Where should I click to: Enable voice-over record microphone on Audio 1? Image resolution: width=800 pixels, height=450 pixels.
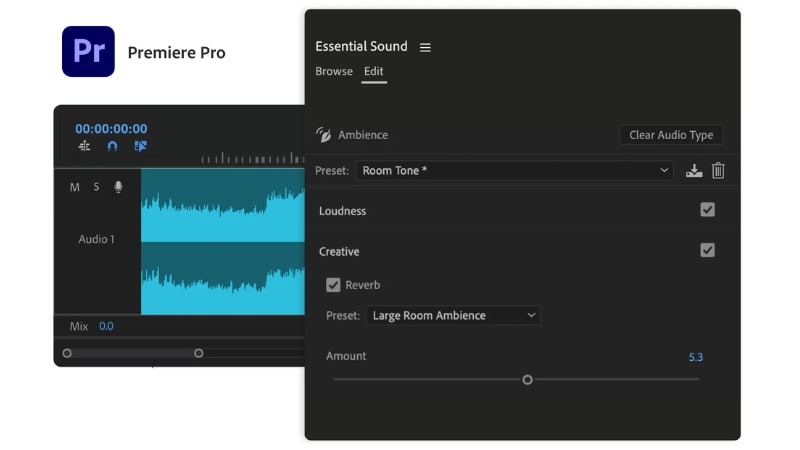118,187
